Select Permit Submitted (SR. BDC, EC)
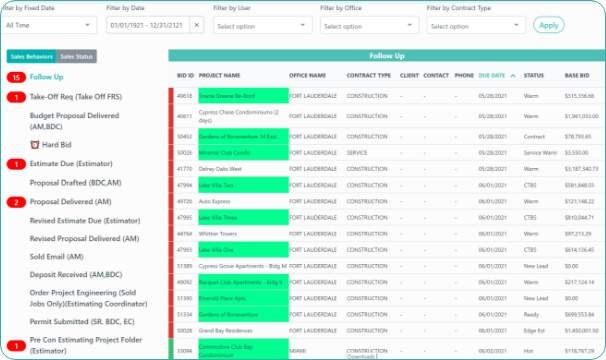 82,322
